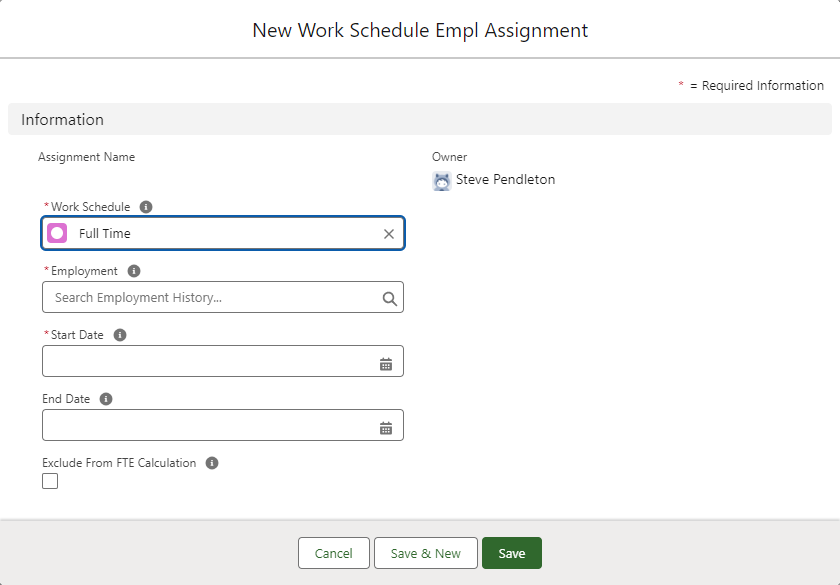Clear the Full Time work schedule selection

point(389,234)
